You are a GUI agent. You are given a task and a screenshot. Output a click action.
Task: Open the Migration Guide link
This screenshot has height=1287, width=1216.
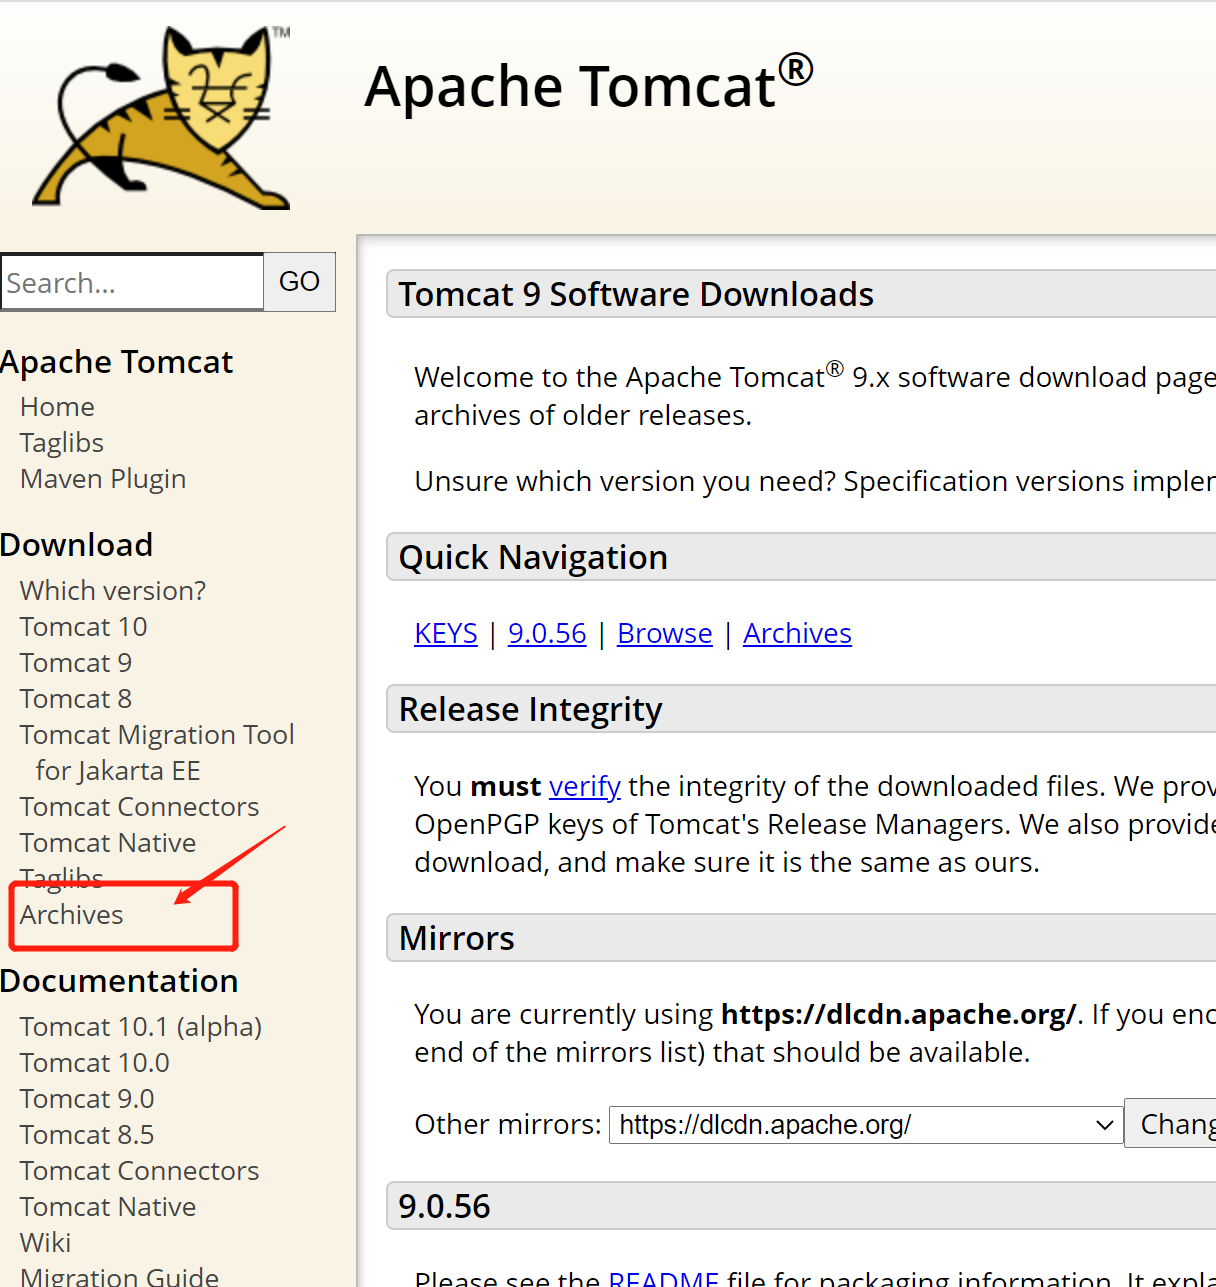pyautogui.click(x=120, y=1276)
